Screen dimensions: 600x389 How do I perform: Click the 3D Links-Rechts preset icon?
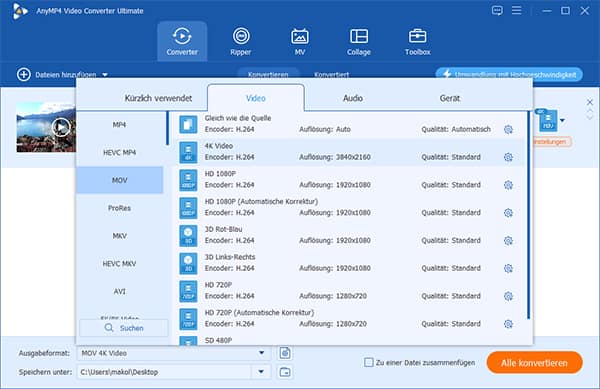188,264
